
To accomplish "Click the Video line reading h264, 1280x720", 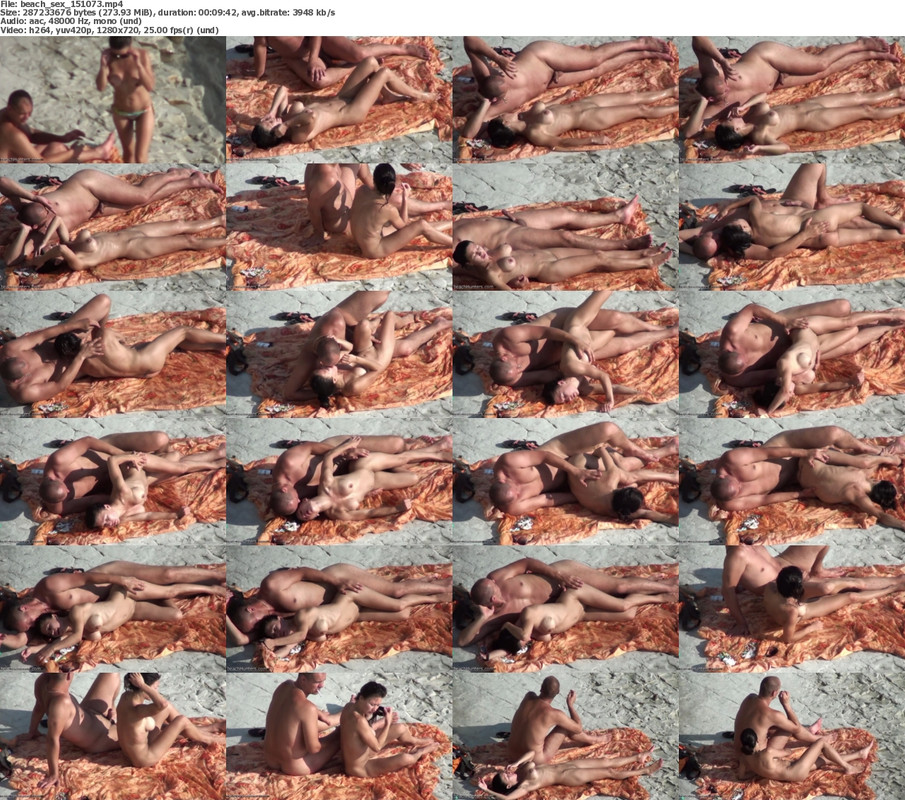I will (x=109, y=30).
